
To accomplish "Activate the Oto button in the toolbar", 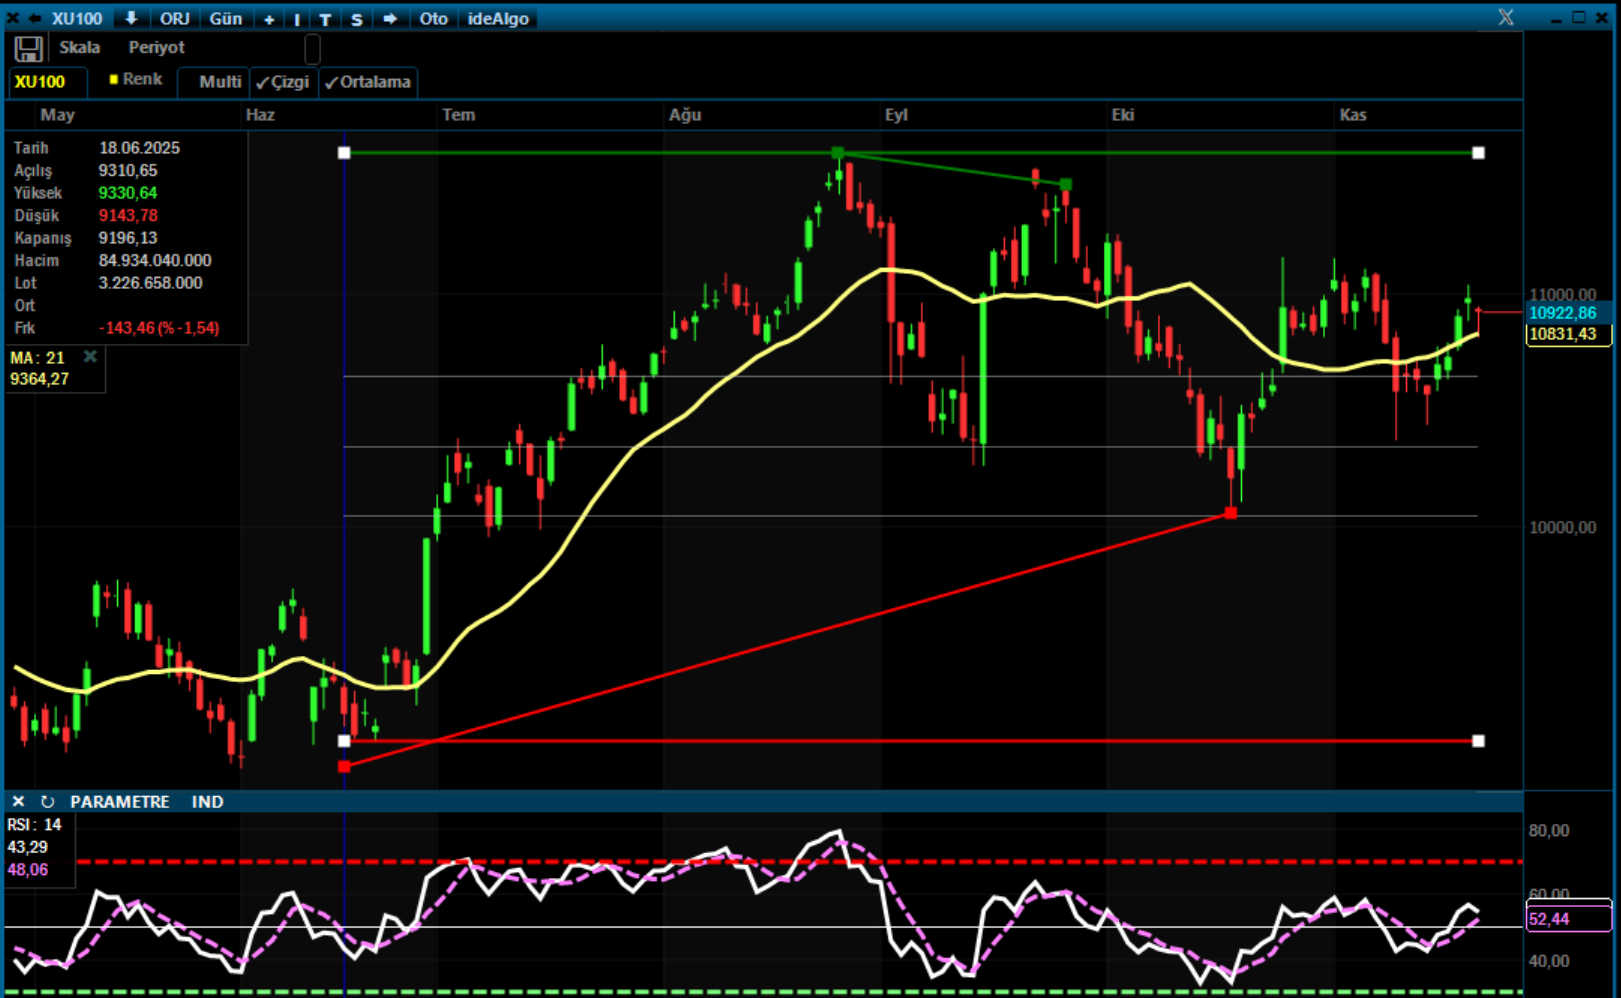I will pos(433,18).
